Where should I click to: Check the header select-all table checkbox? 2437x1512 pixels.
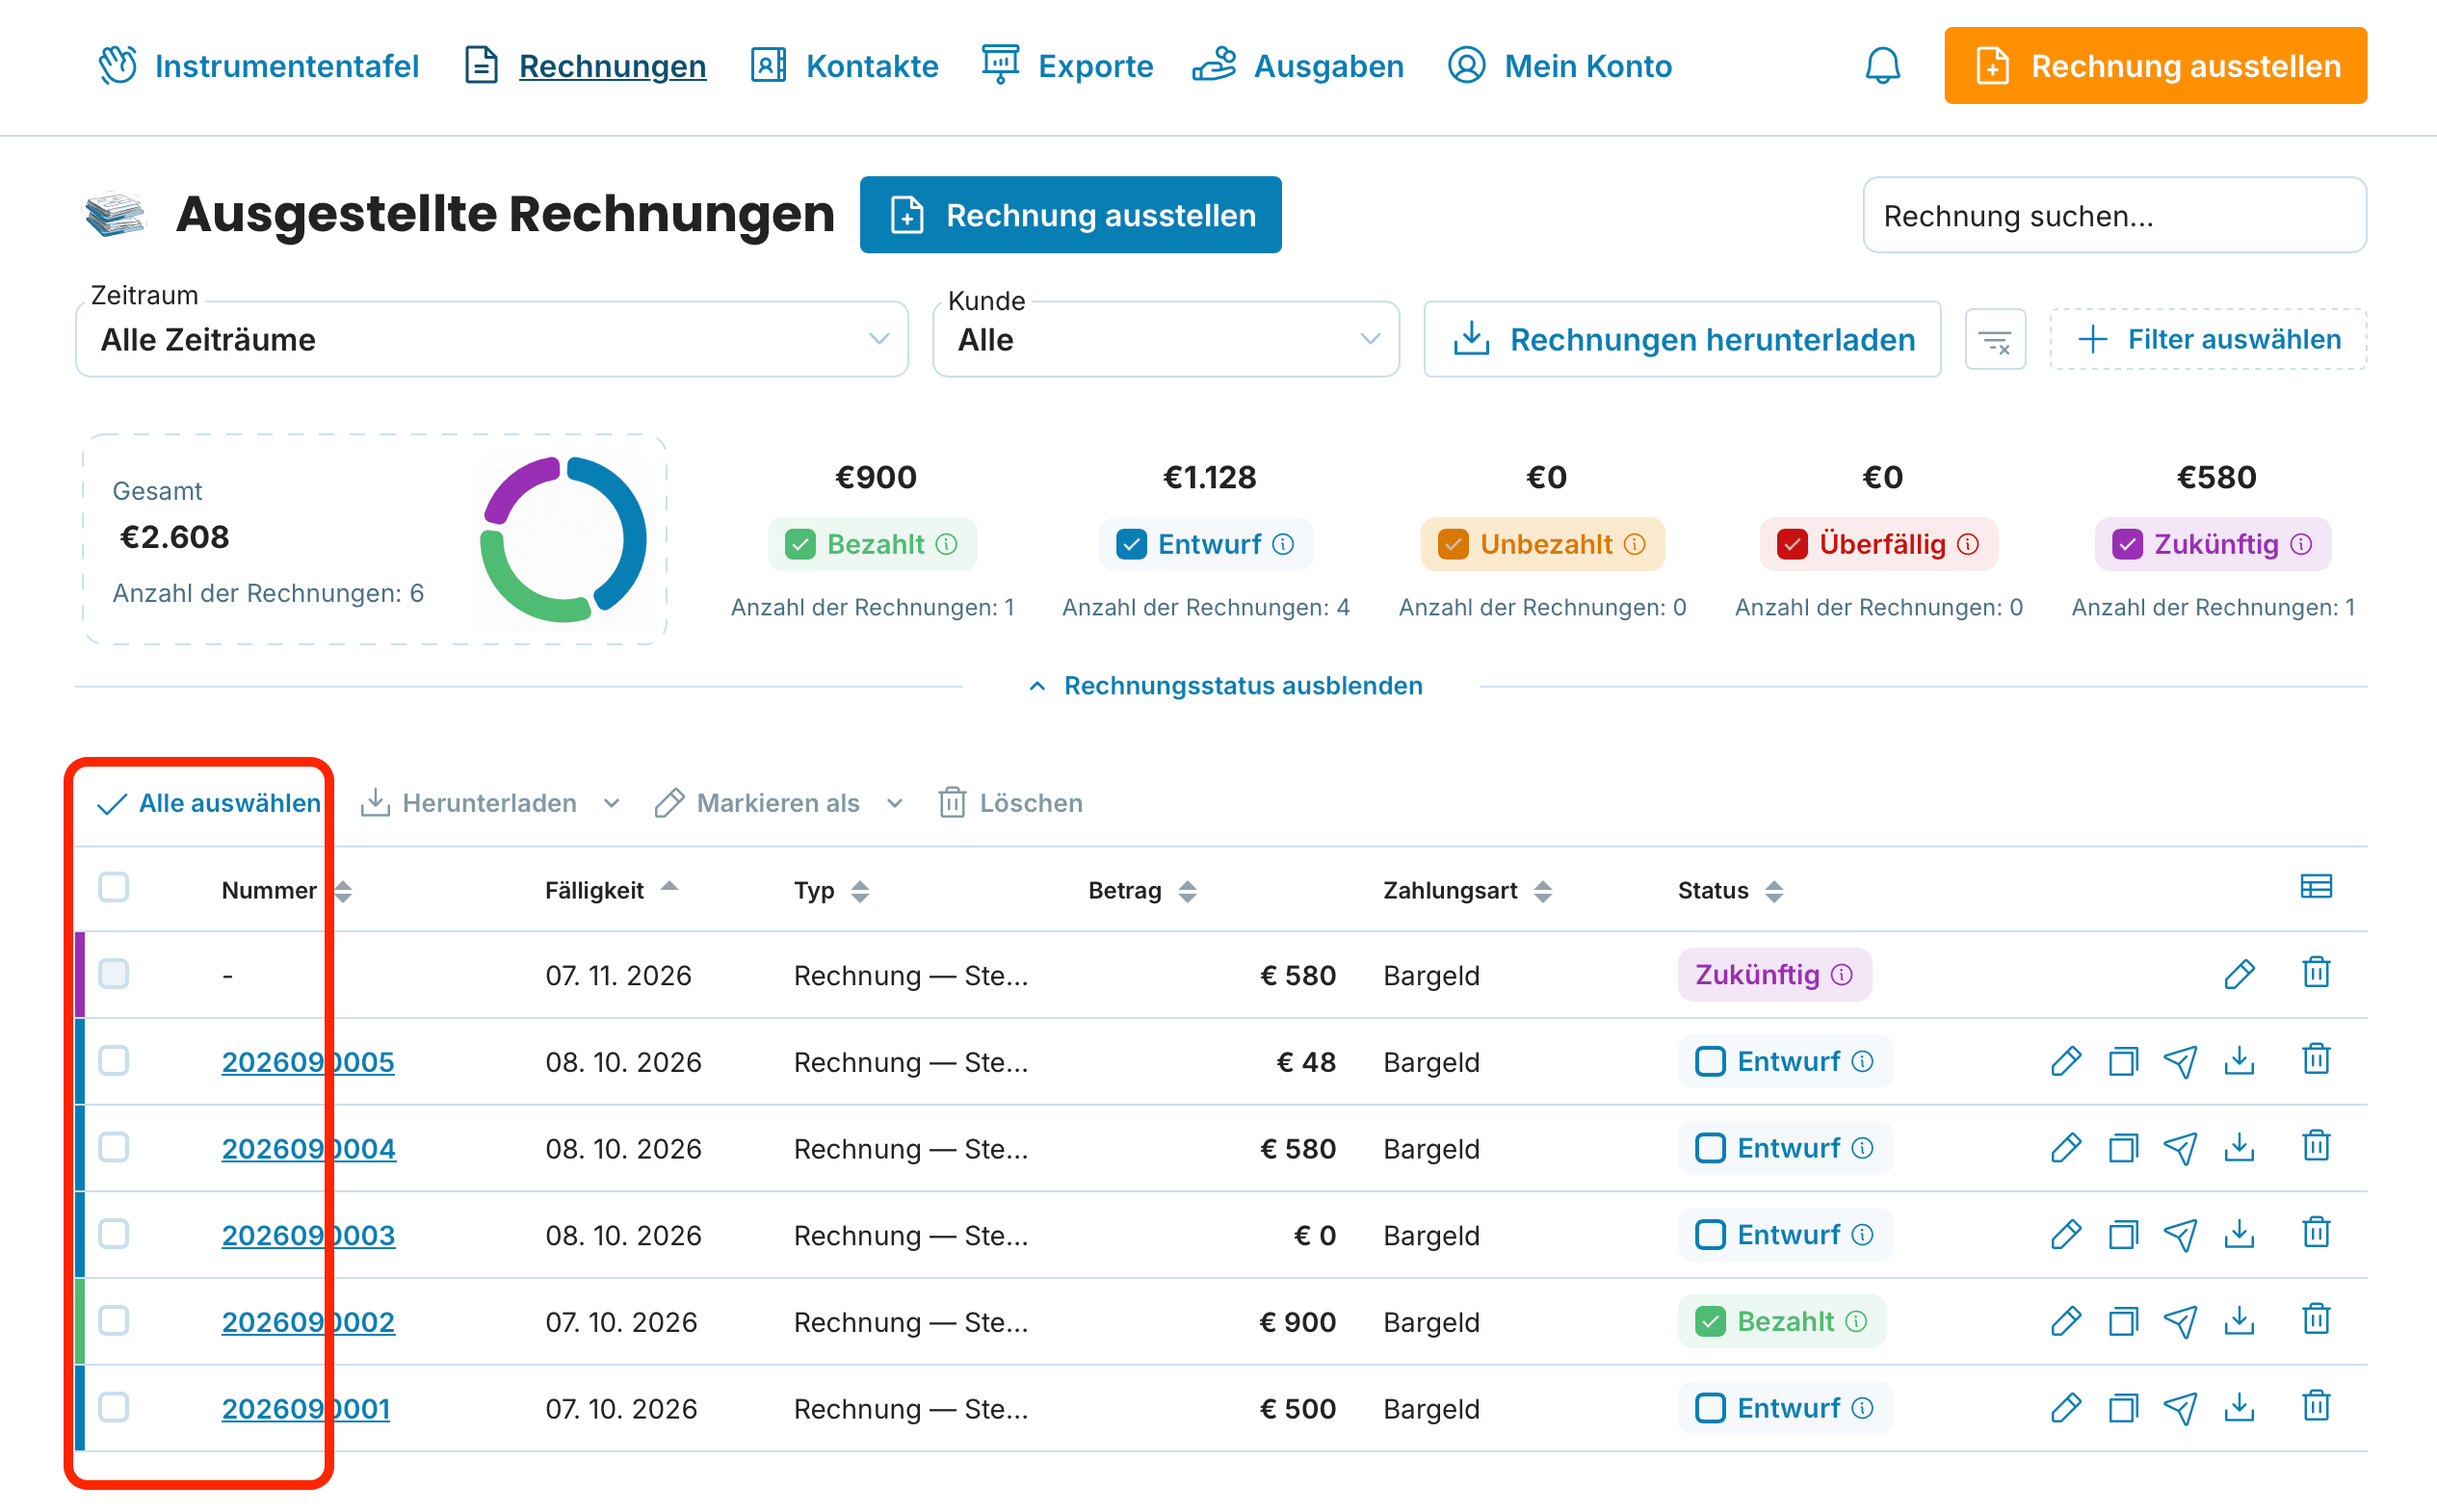pos(114,888)
